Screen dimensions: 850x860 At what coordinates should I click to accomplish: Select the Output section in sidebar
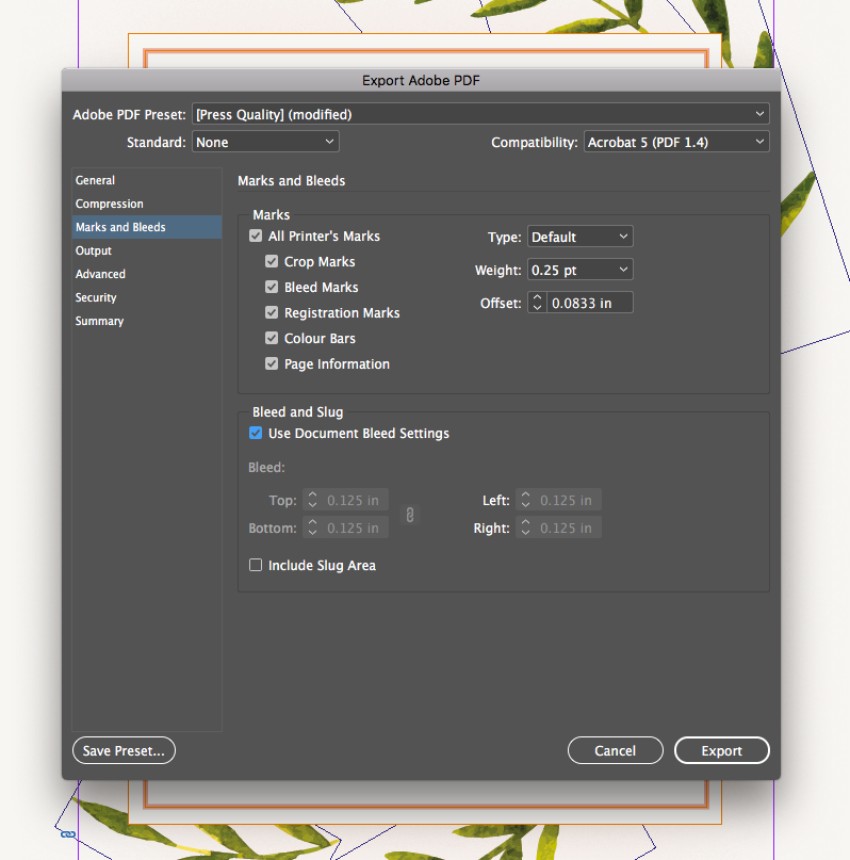(x=94, y=251)
